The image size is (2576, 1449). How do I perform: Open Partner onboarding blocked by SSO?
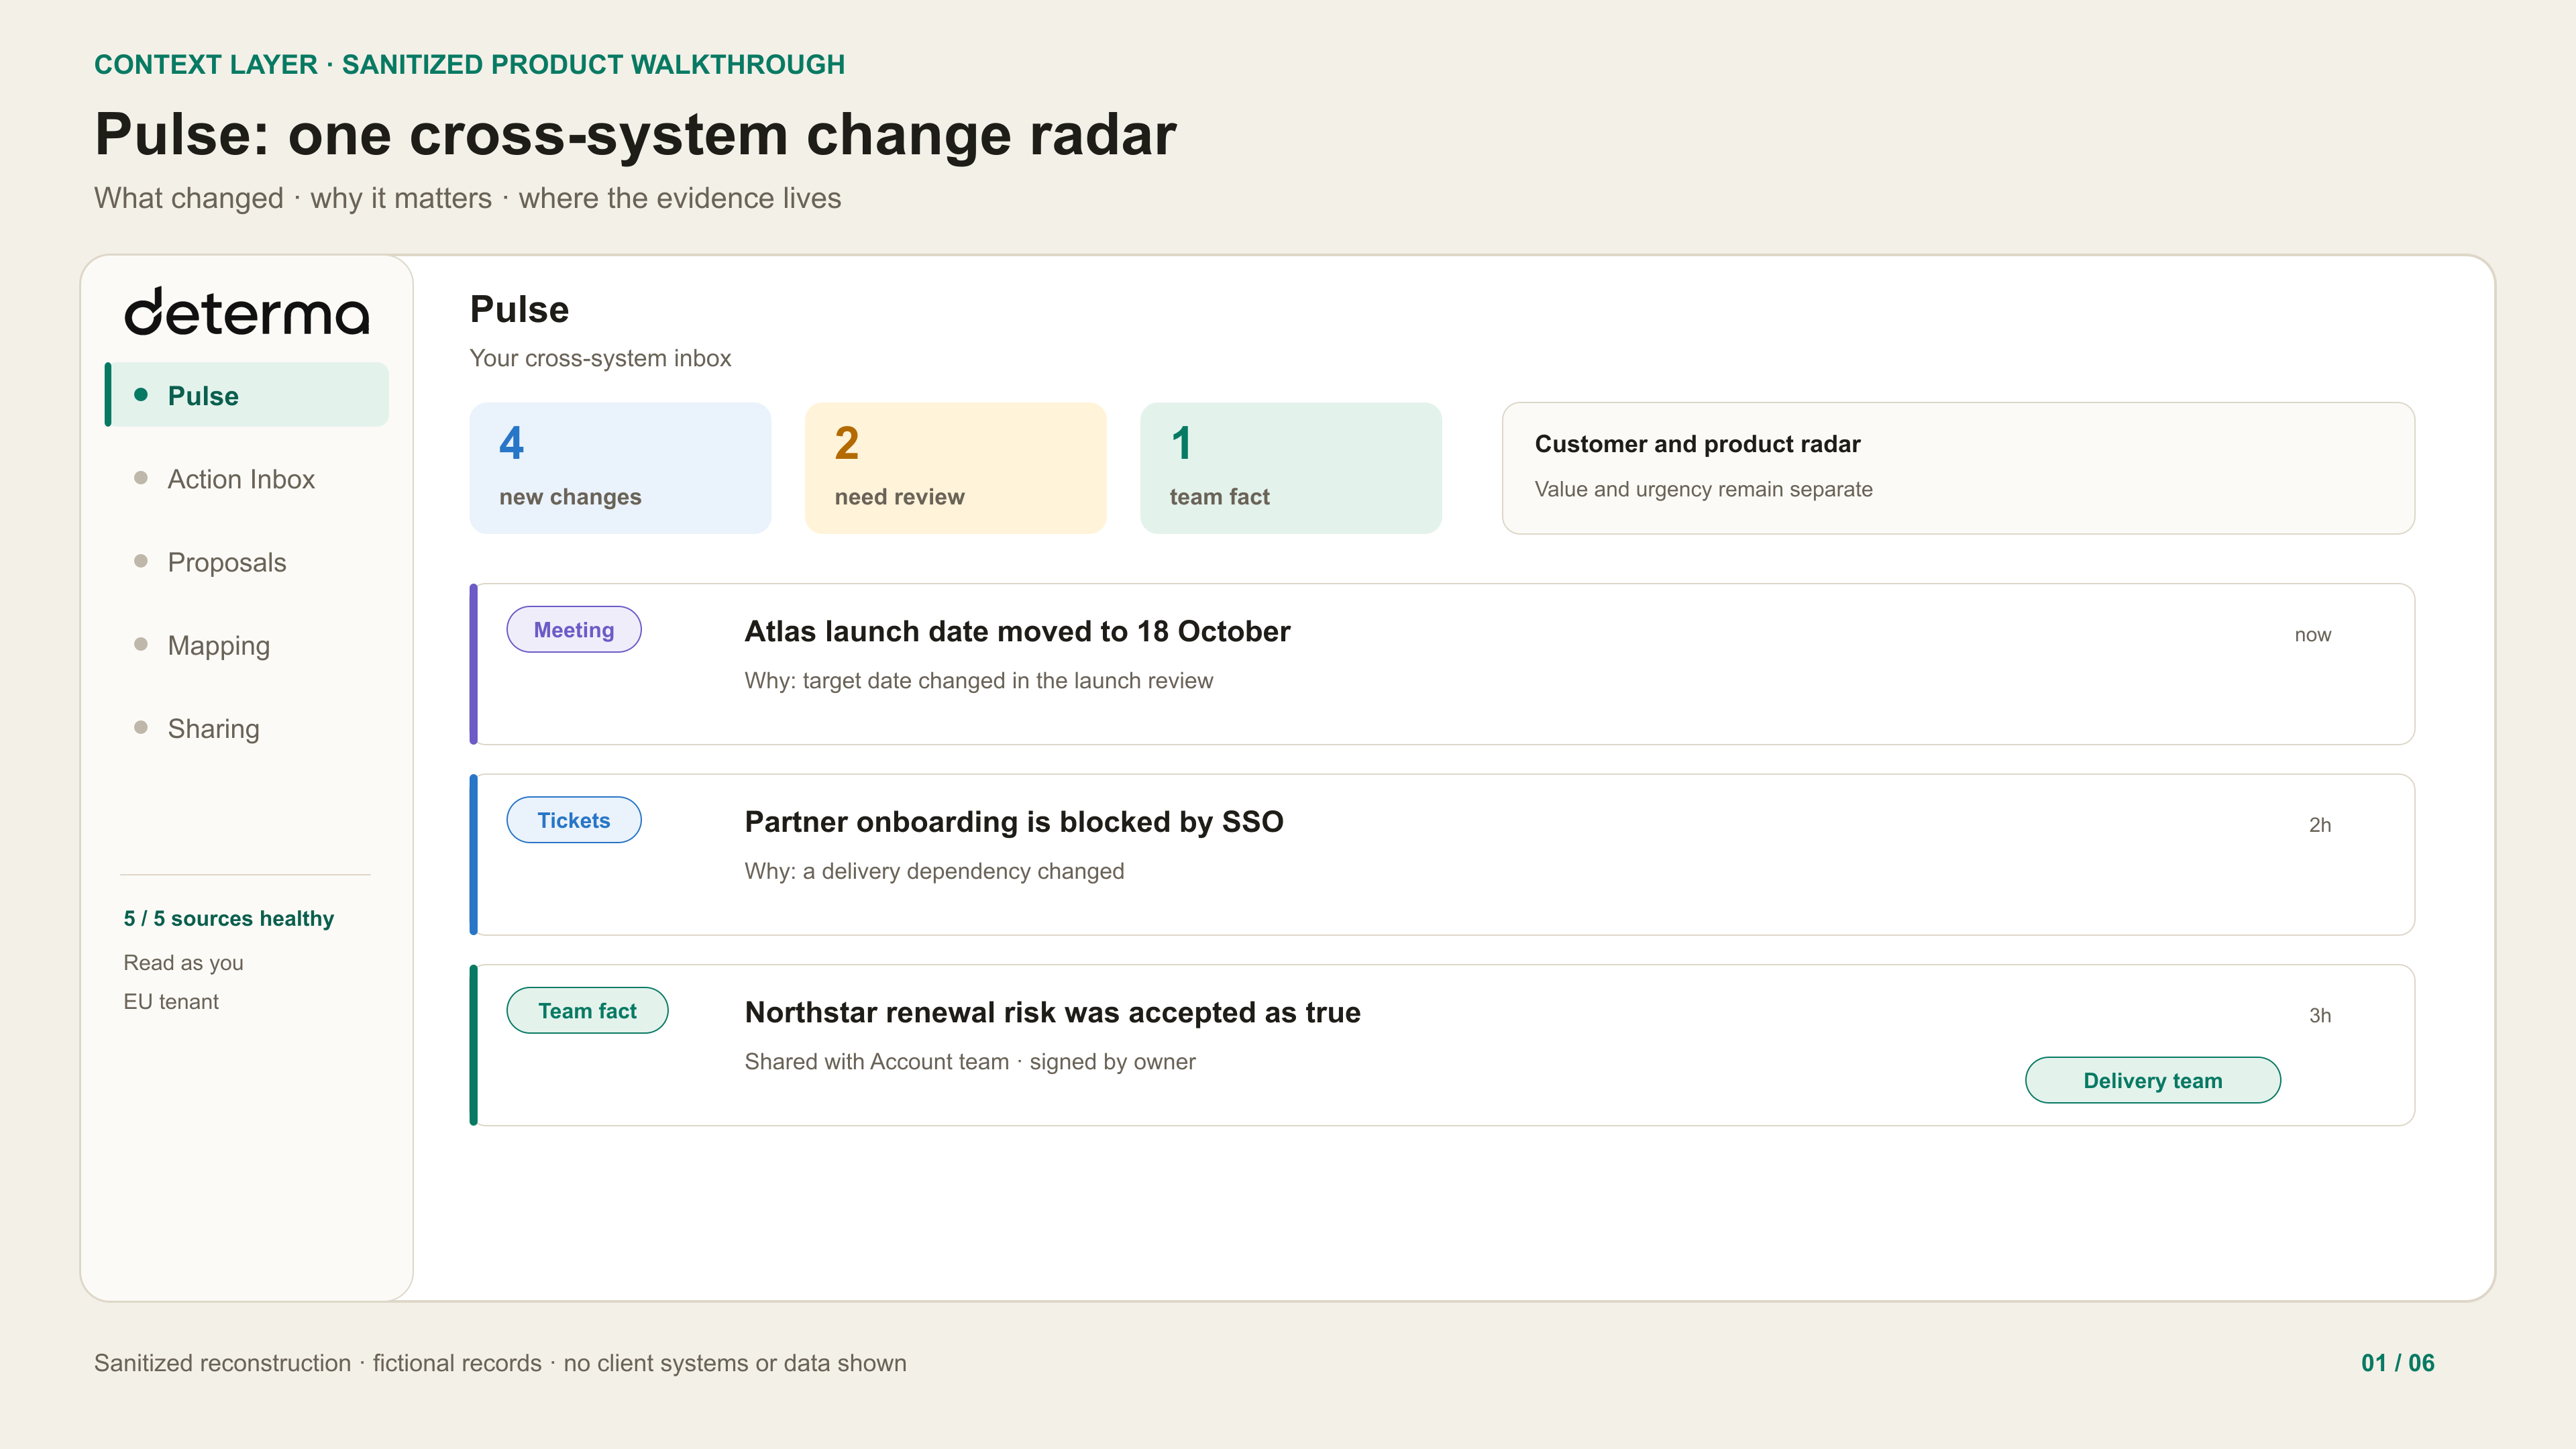click(1442, 854)
